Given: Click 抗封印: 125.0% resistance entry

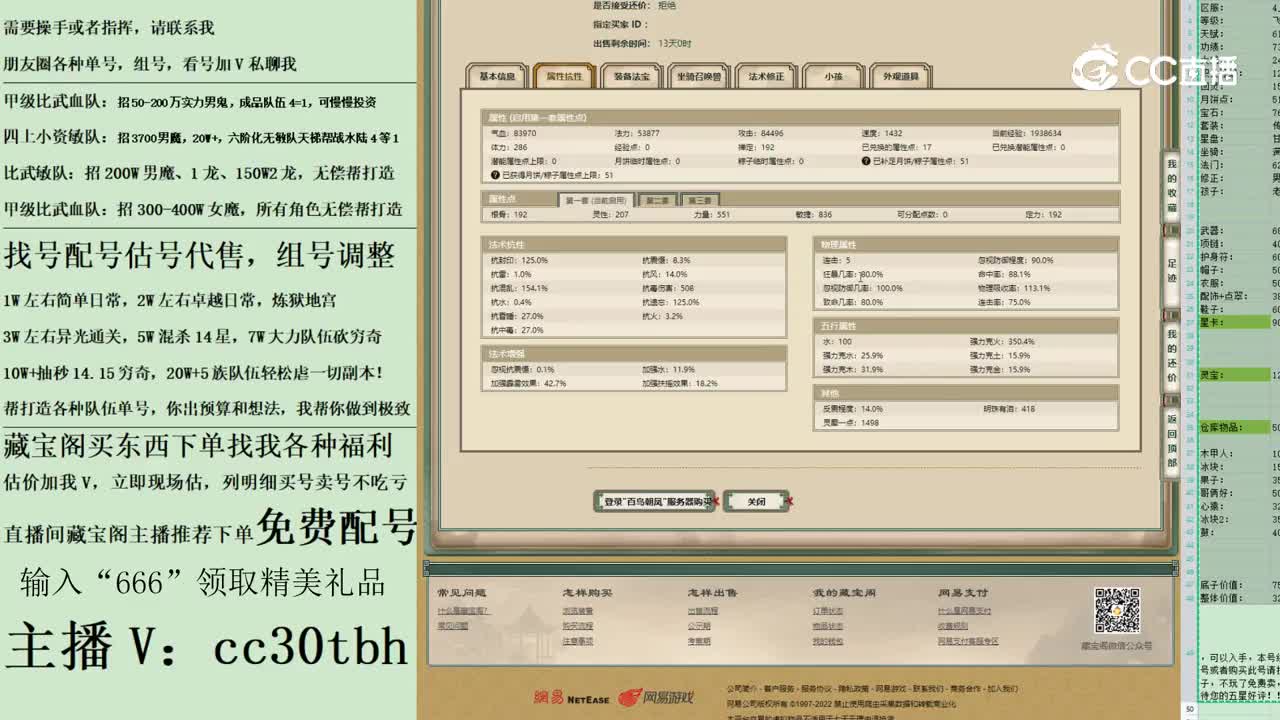Looking at the screenshot, I should [x=519, y=260].
